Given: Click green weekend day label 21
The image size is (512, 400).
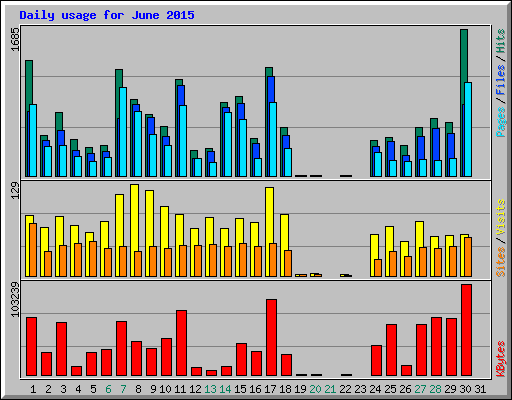Looking at the screenshot, I should (x=330, y=389).
